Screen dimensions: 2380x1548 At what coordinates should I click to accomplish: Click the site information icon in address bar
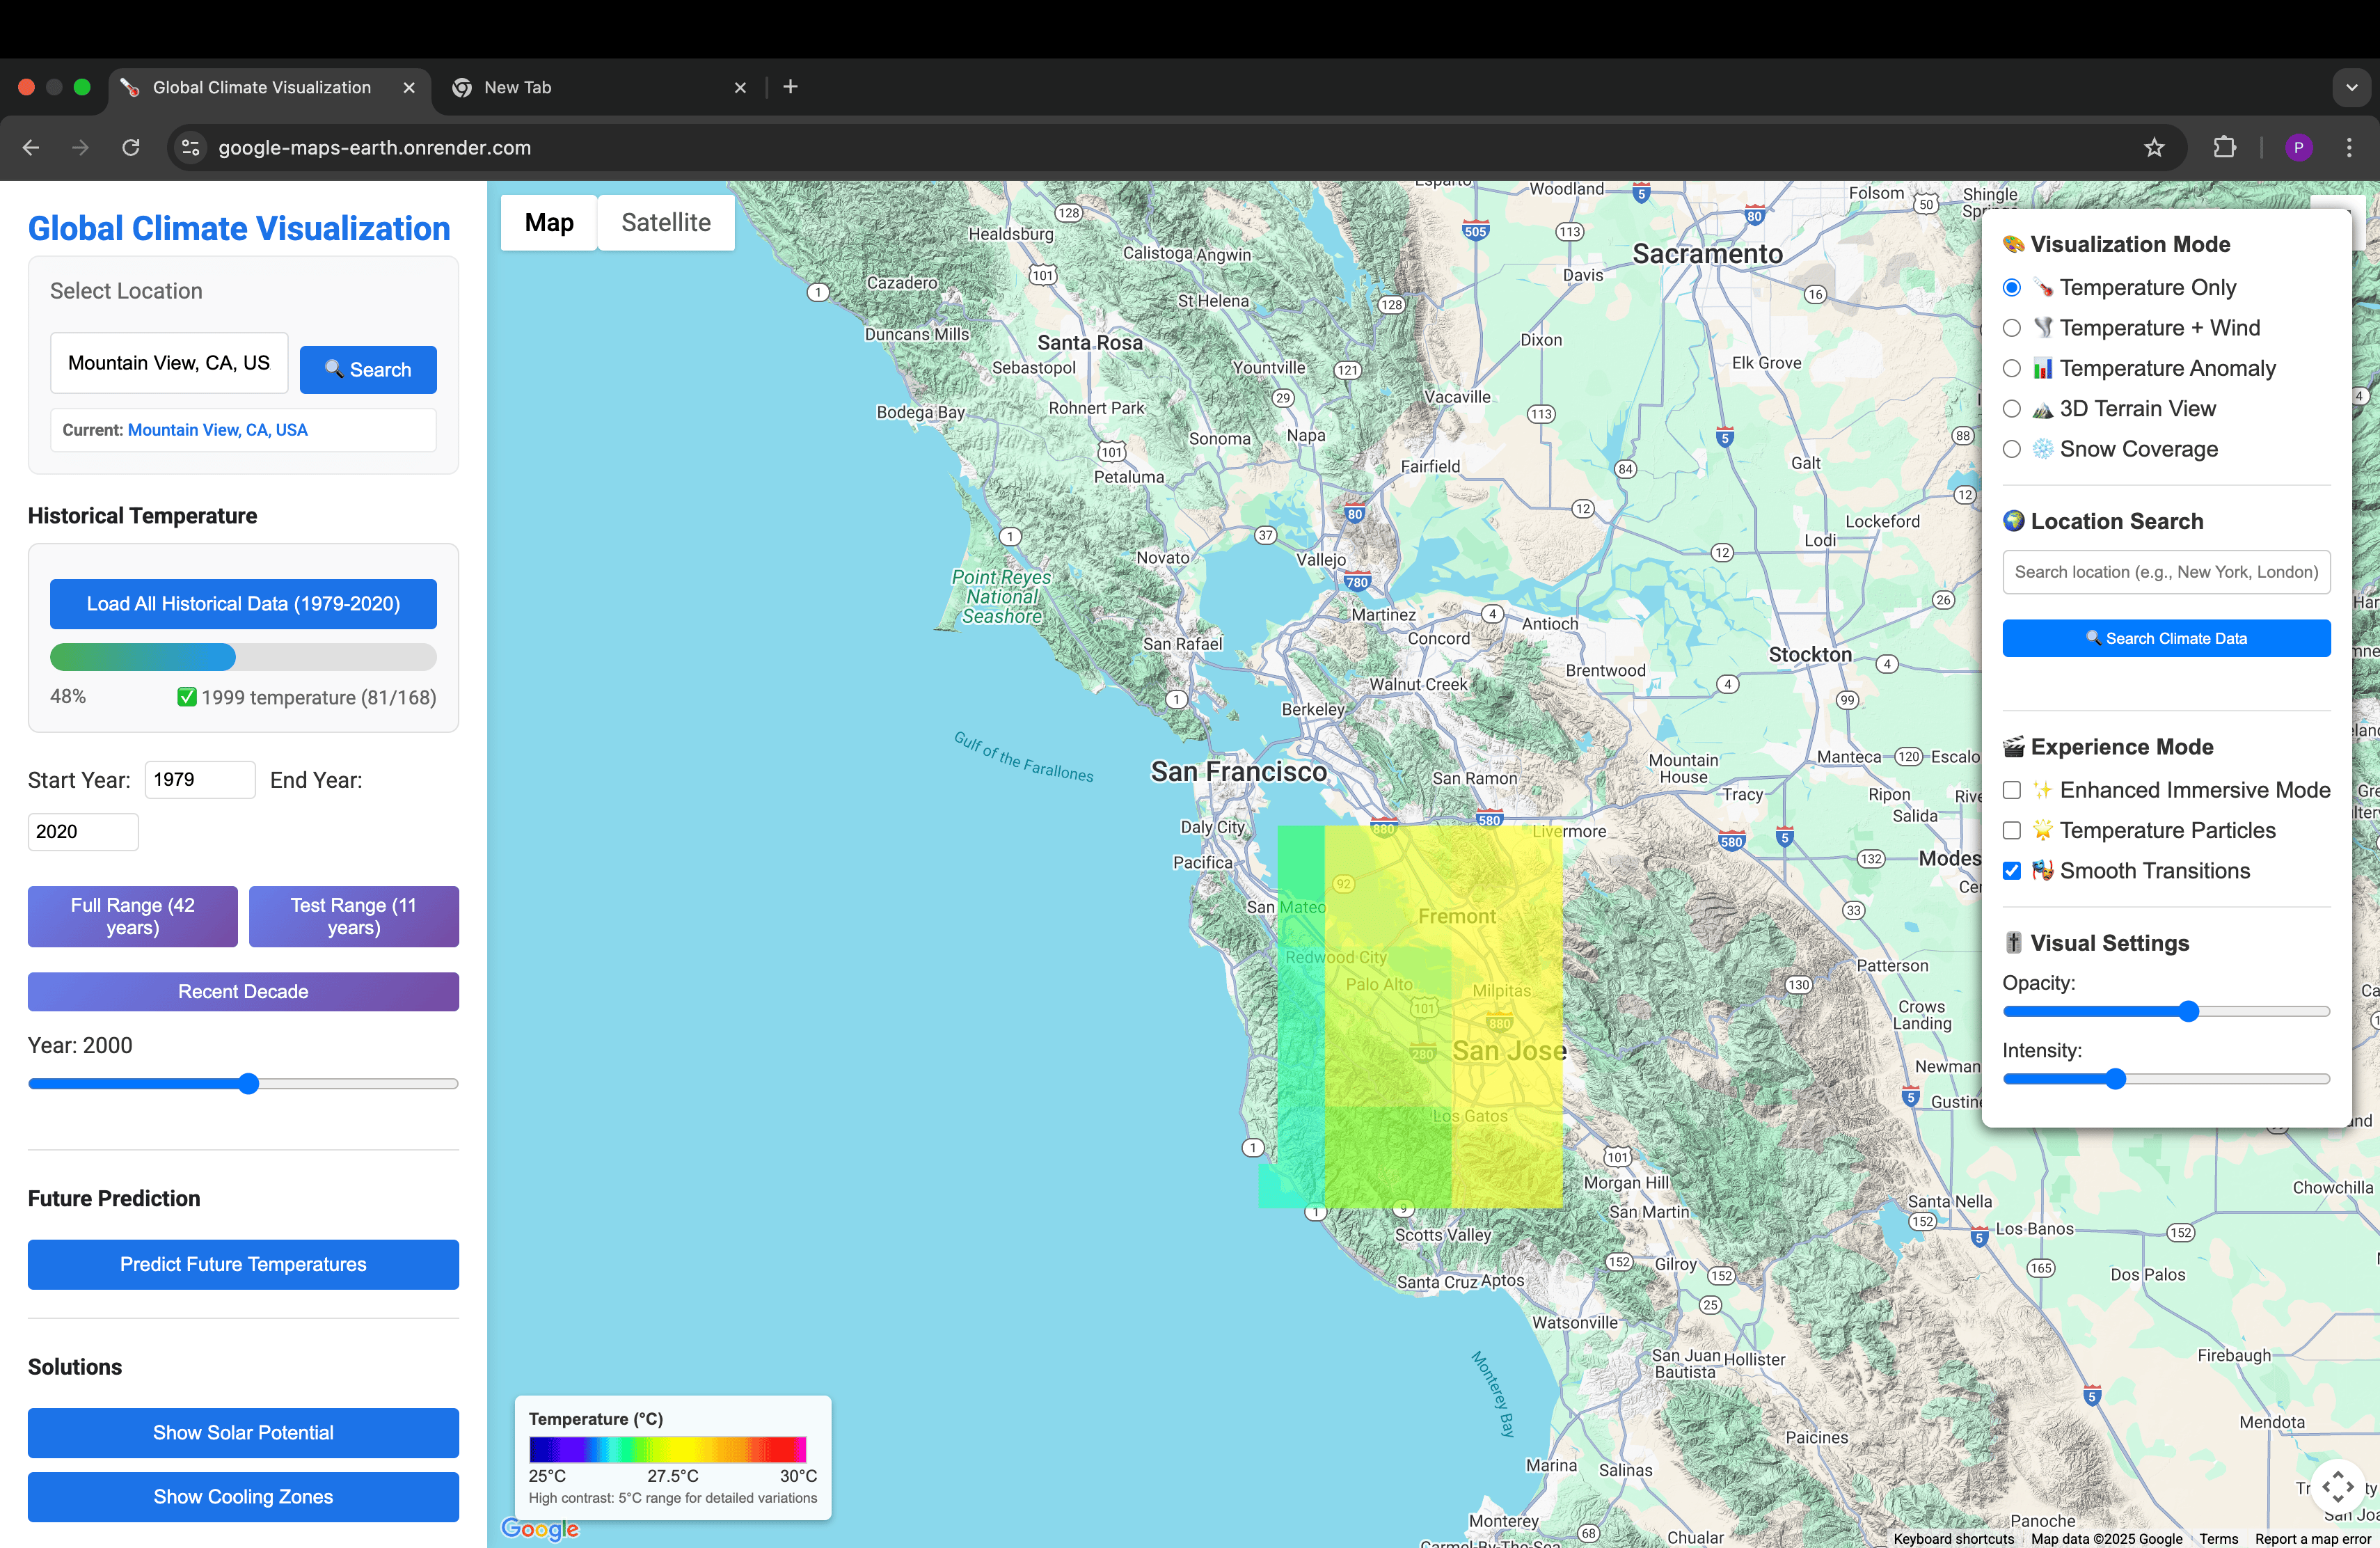tap(190, 148)
